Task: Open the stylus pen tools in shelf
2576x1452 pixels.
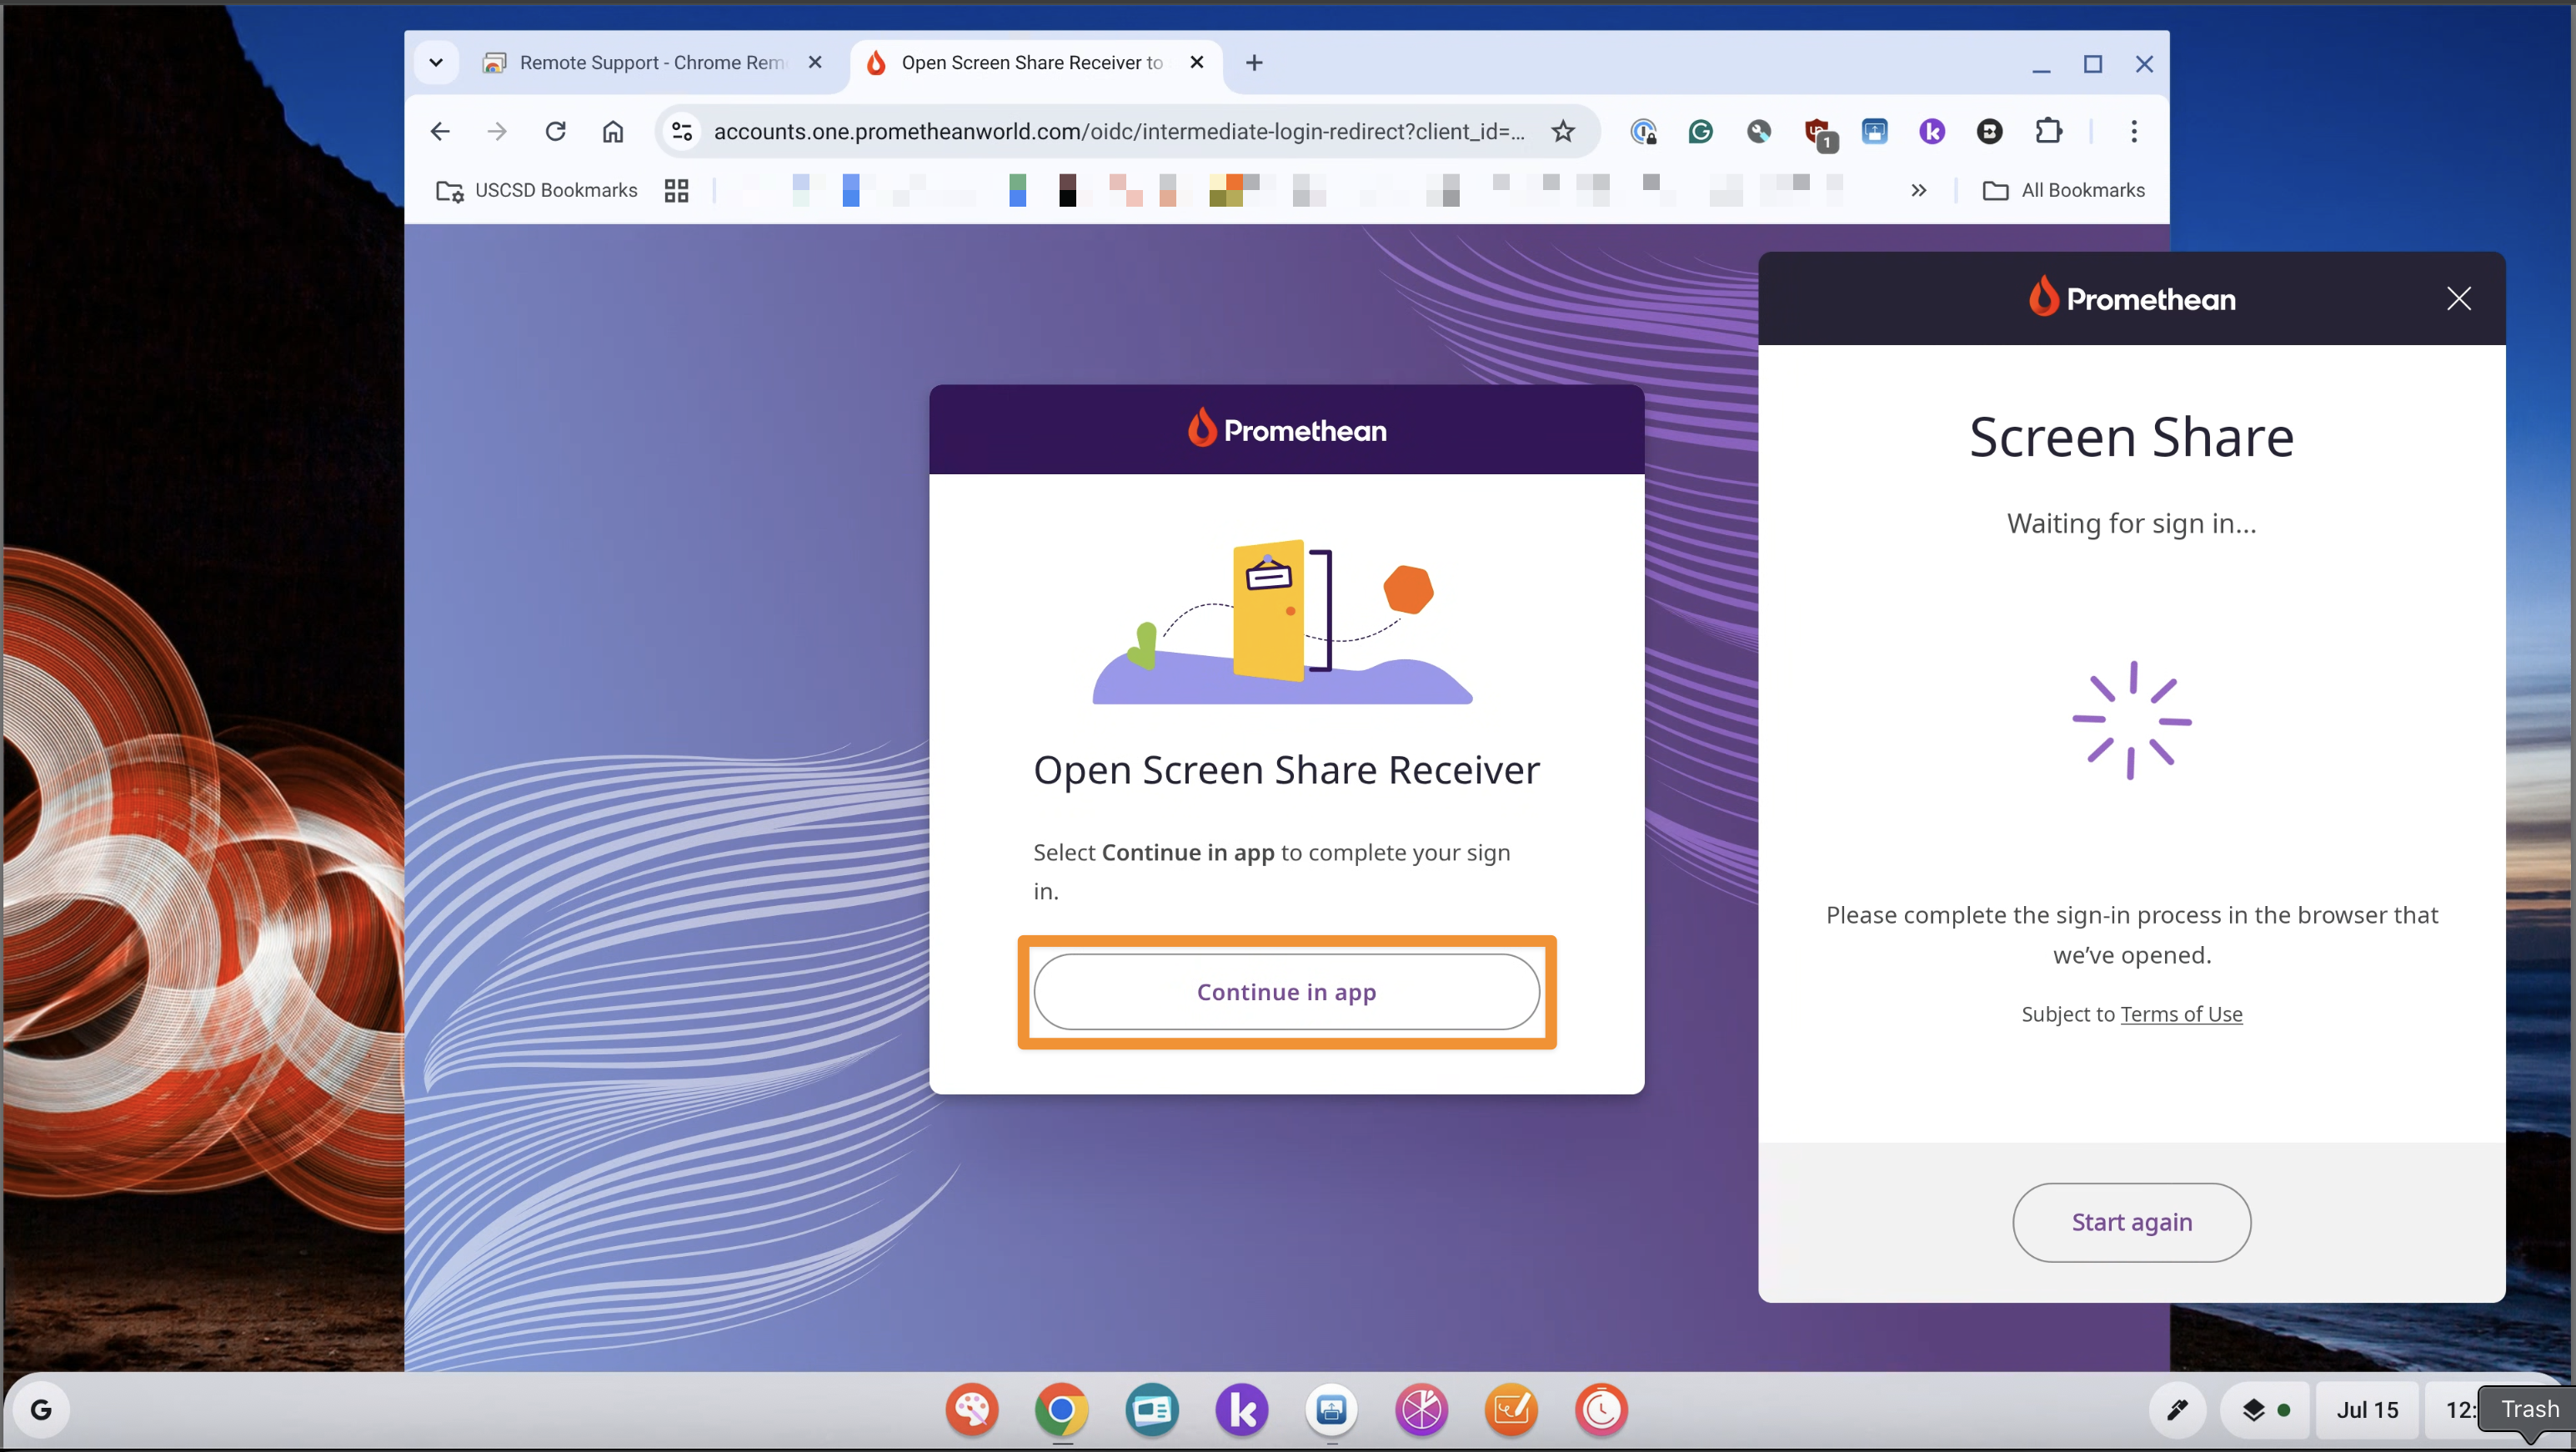Action: (x=2177, y=1409)
